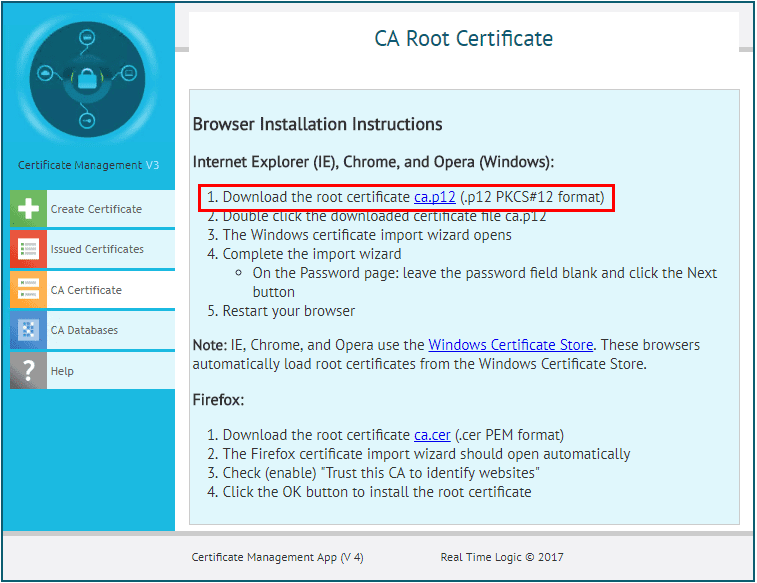Click the 'Certificate Management V3' sidebar title
The height and width of the screenshot is (583, 757).
[88, 165]
